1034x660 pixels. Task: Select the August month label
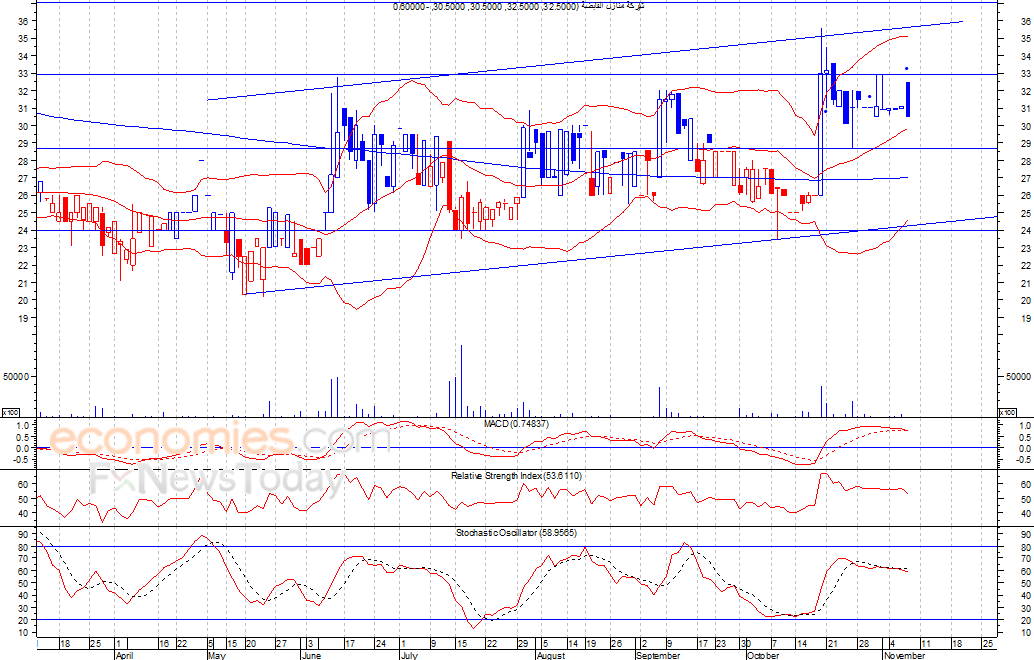(x=551, y=655)
